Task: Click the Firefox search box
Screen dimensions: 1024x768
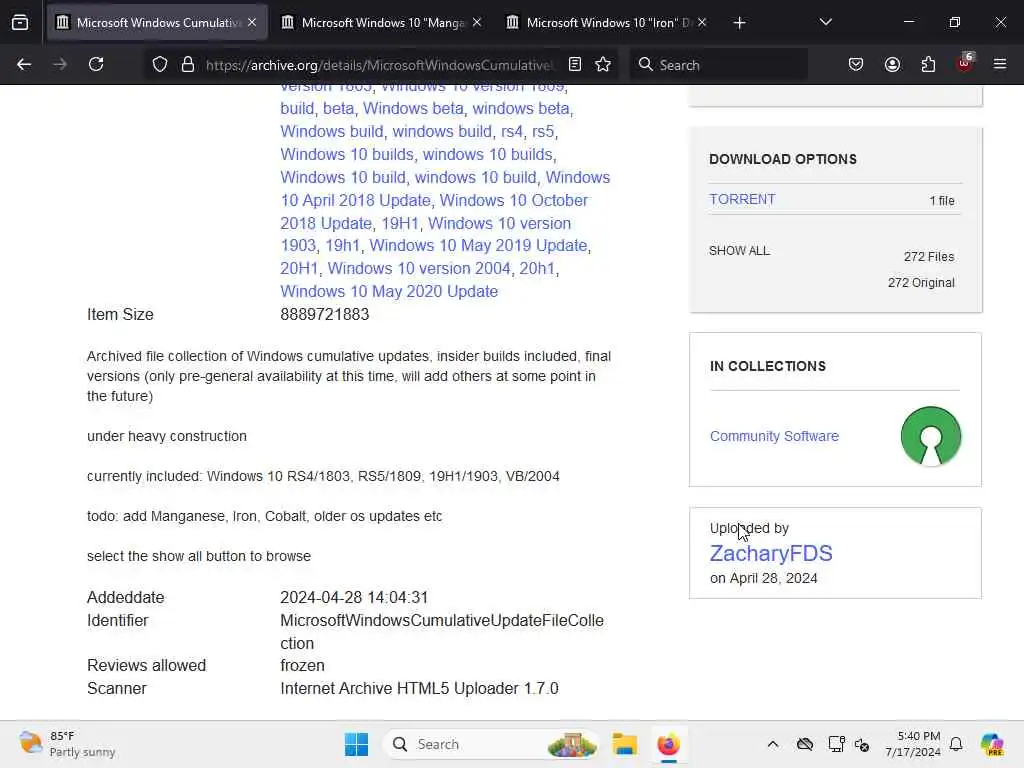Action: pos(718,65)
